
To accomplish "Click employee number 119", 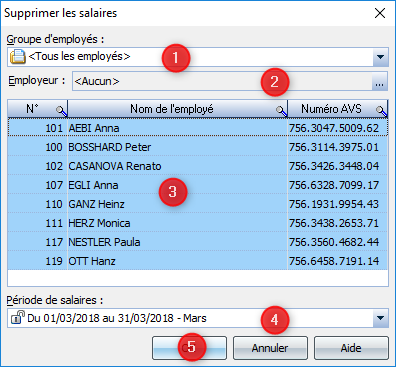I will pos(54,261).
